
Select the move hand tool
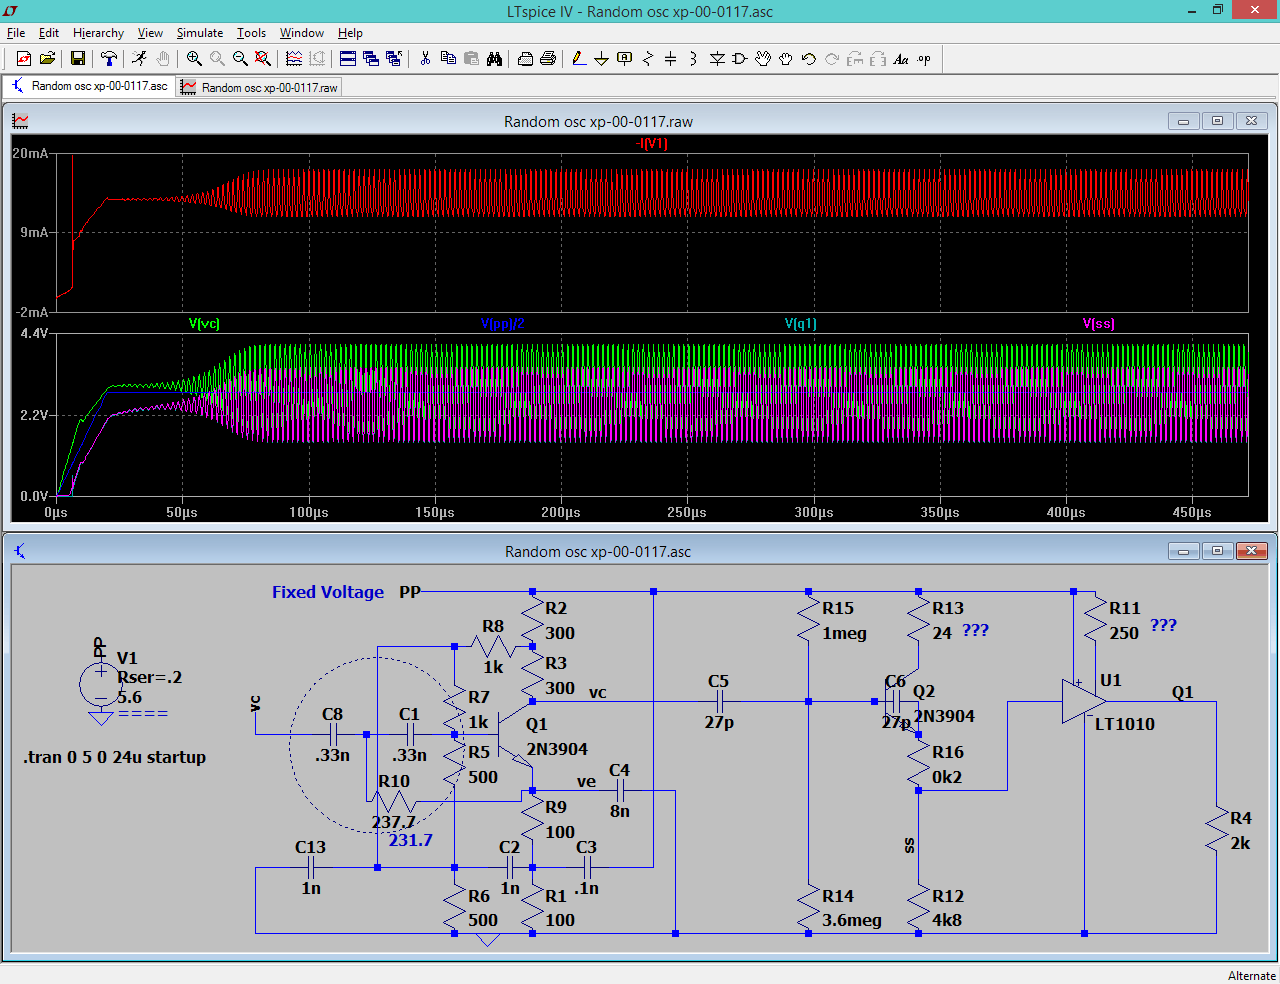pos(762,59)
